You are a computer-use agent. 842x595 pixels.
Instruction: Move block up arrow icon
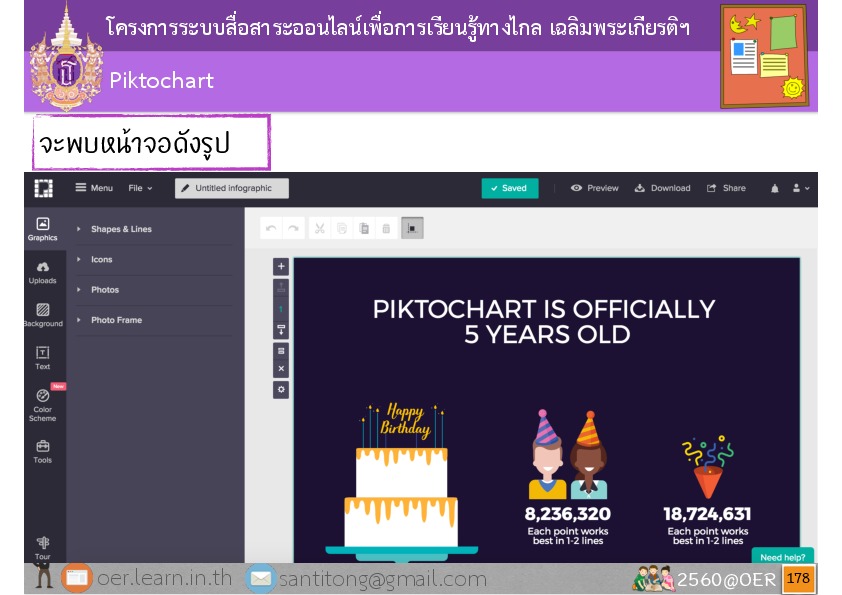281,288
